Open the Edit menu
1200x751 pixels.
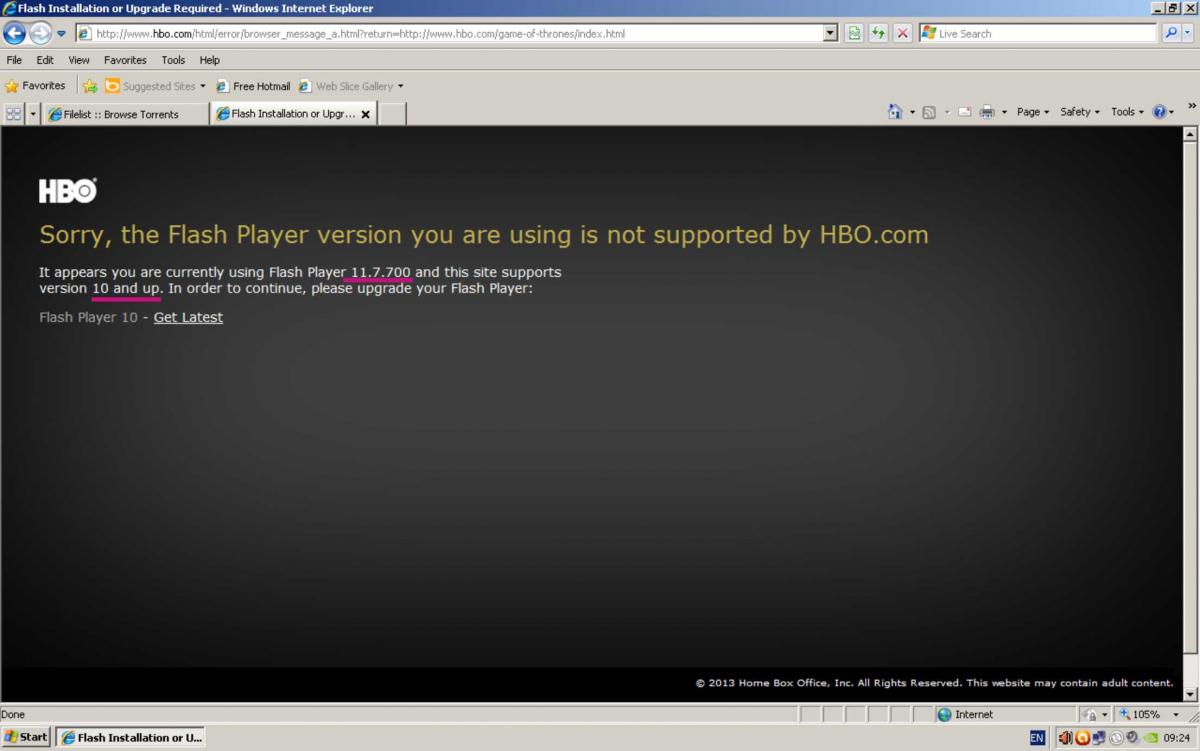tap(45, 60)
